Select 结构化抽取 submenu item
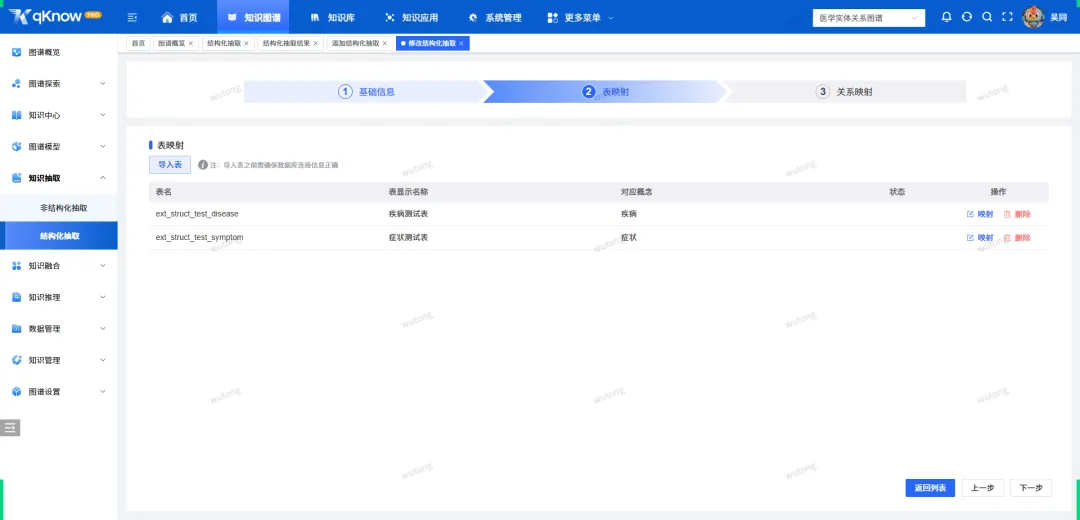Image resolution: width=1080 pixels, height=520 pixels. (x=59, y=236)
